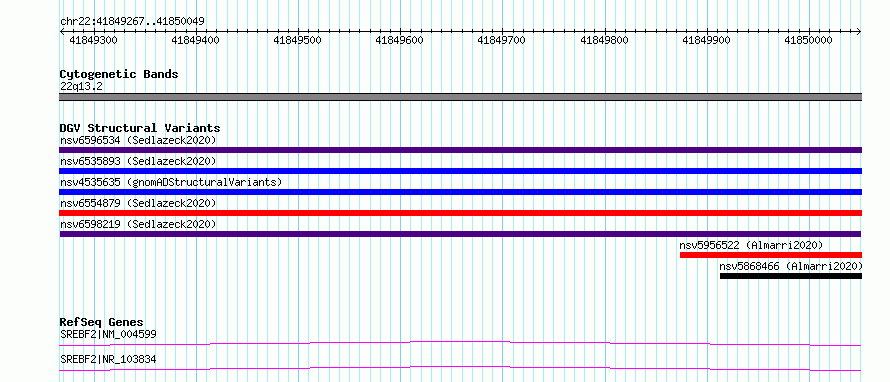Click the RefSeq Genes track title
The height and width of the screenshot is (382, 890).
pyautogui.click(x=102, y=323)
